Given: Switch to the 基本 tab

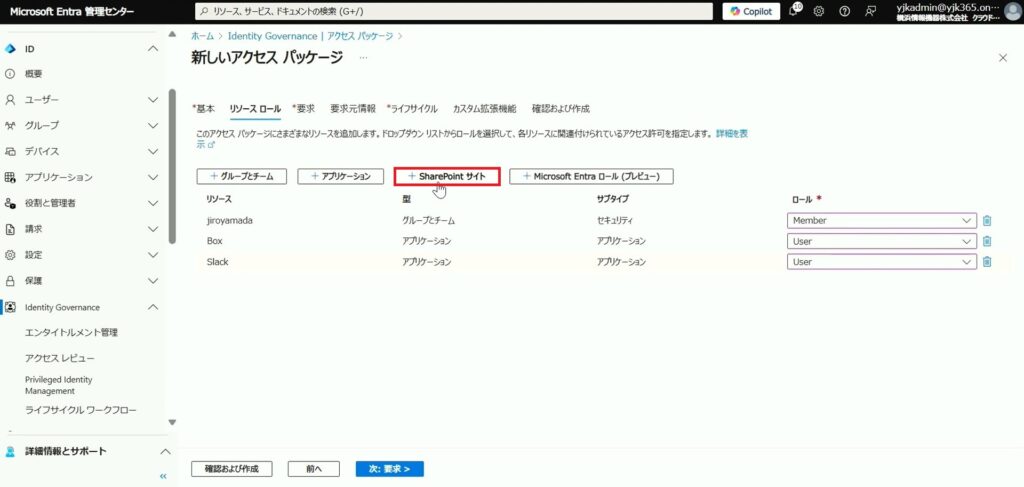Looking at the screenshot, I should point(203,109).
